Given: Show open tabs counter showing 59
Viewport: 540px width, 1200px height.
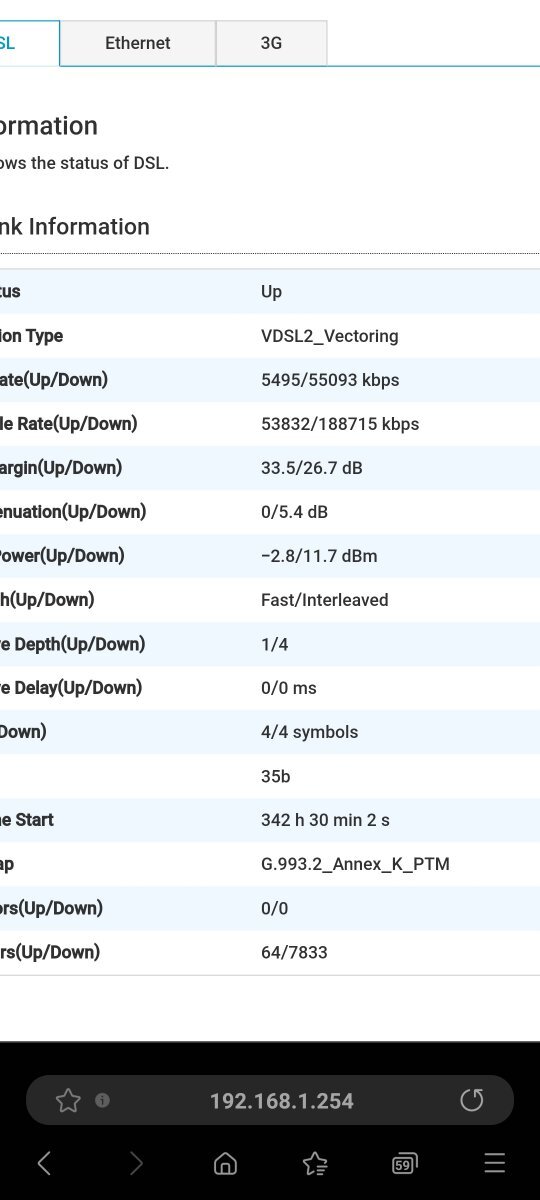Looking at the screenshot, I should [x=404, y=1163].
